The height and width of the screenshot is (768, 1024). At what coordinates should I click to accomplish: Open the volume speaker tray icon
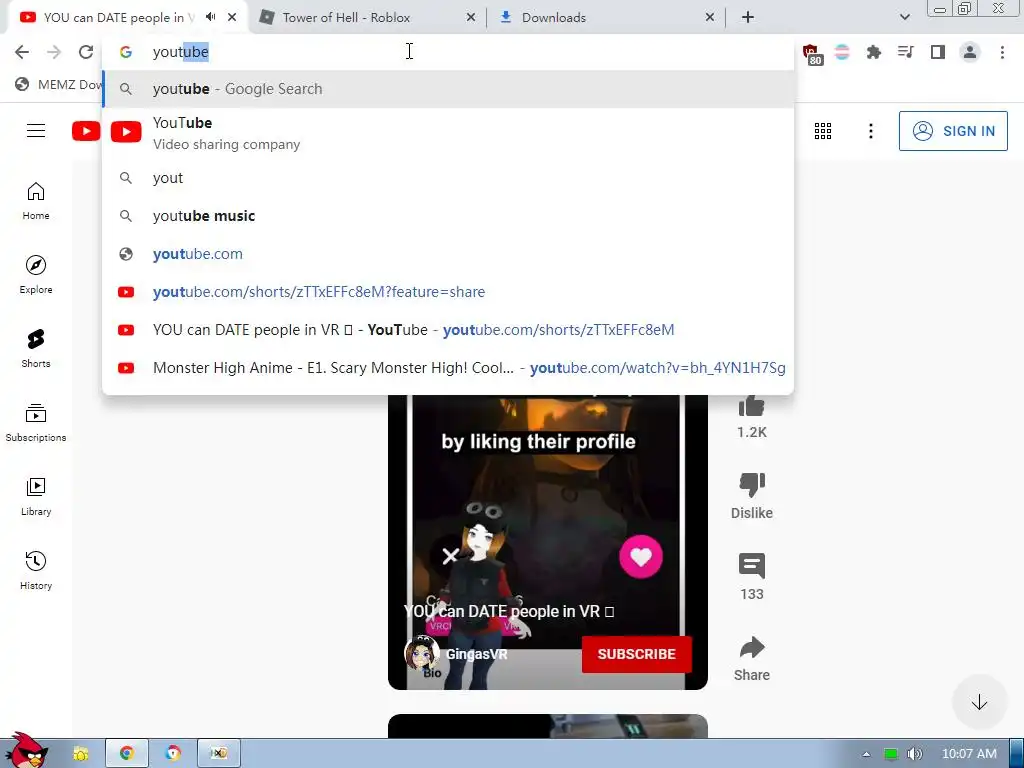(914, 754)
